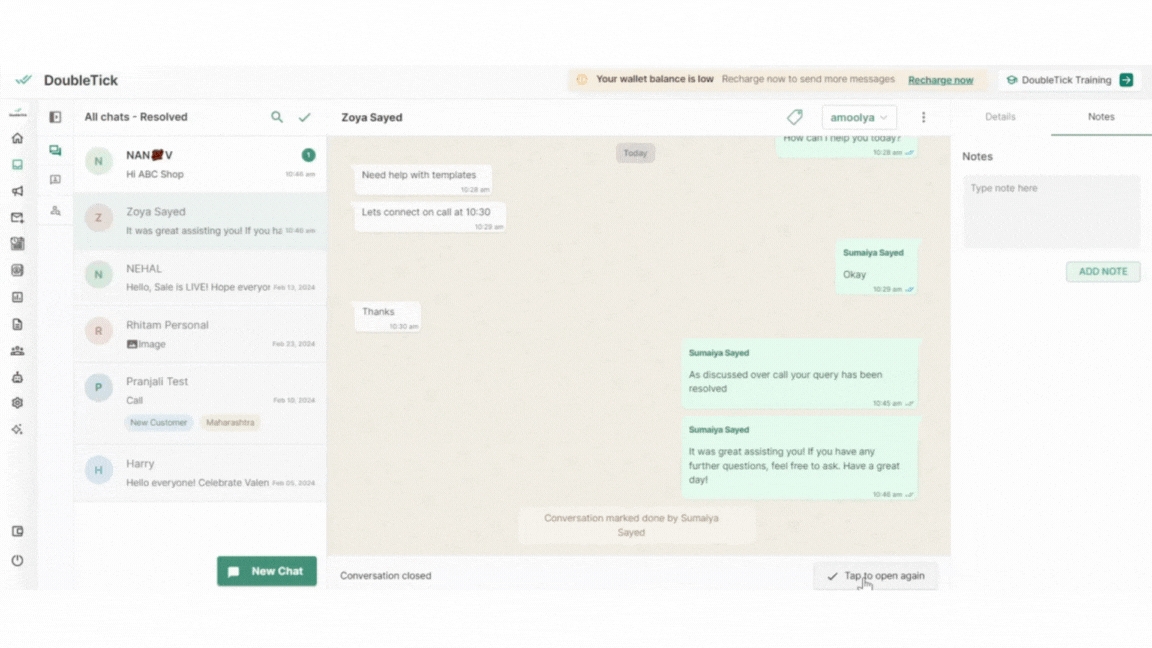This screenshot has width=1152, height=648.
Task: Open the three-dot chat options menu
Action: [x=923, y=117]
